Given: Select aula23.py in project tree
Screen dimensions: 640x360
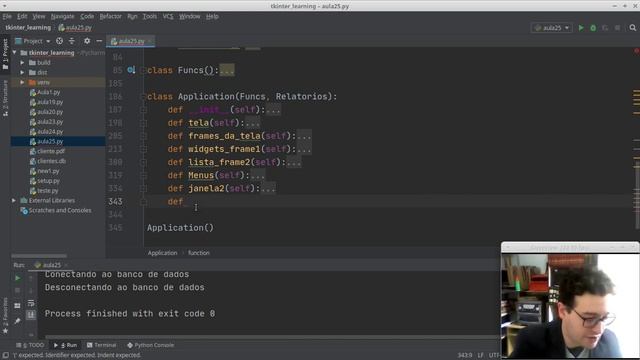Looking at the screenshot, I should pyautogui.click(x=50, y=122).
